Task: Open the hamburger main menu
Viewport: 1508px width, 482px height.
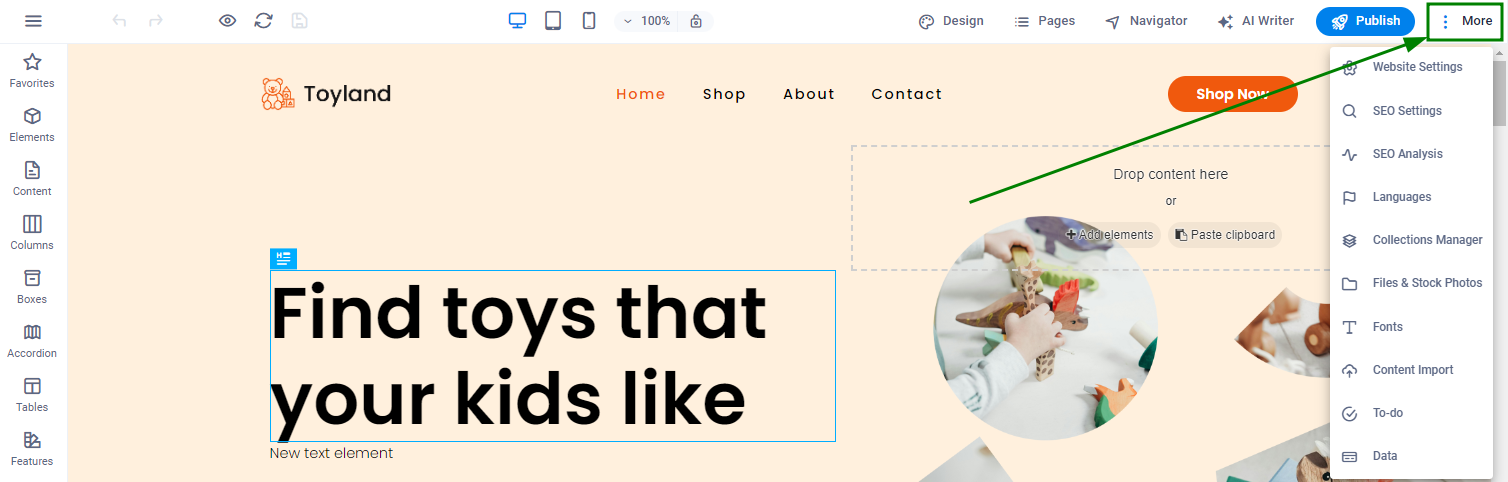Action: (x=33, y=21)
